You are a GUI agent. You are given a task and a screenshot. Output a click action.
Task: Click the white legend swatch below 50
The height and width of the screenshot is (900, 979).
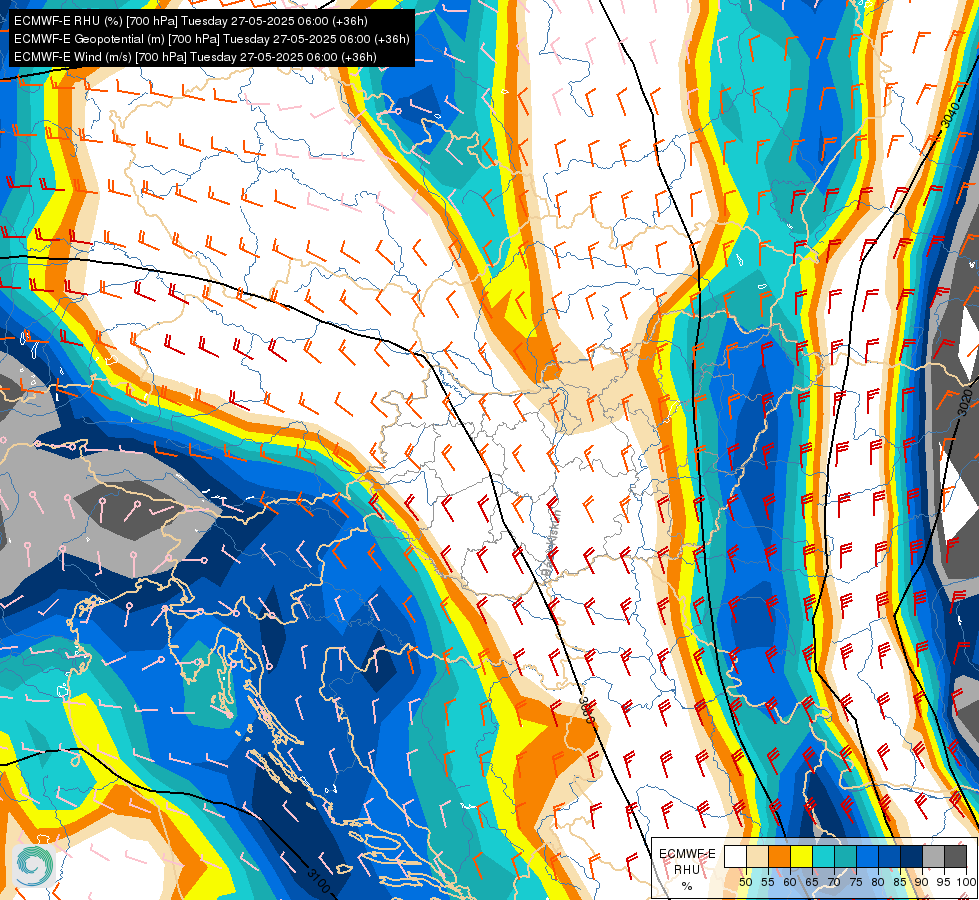tap(735, 856)
